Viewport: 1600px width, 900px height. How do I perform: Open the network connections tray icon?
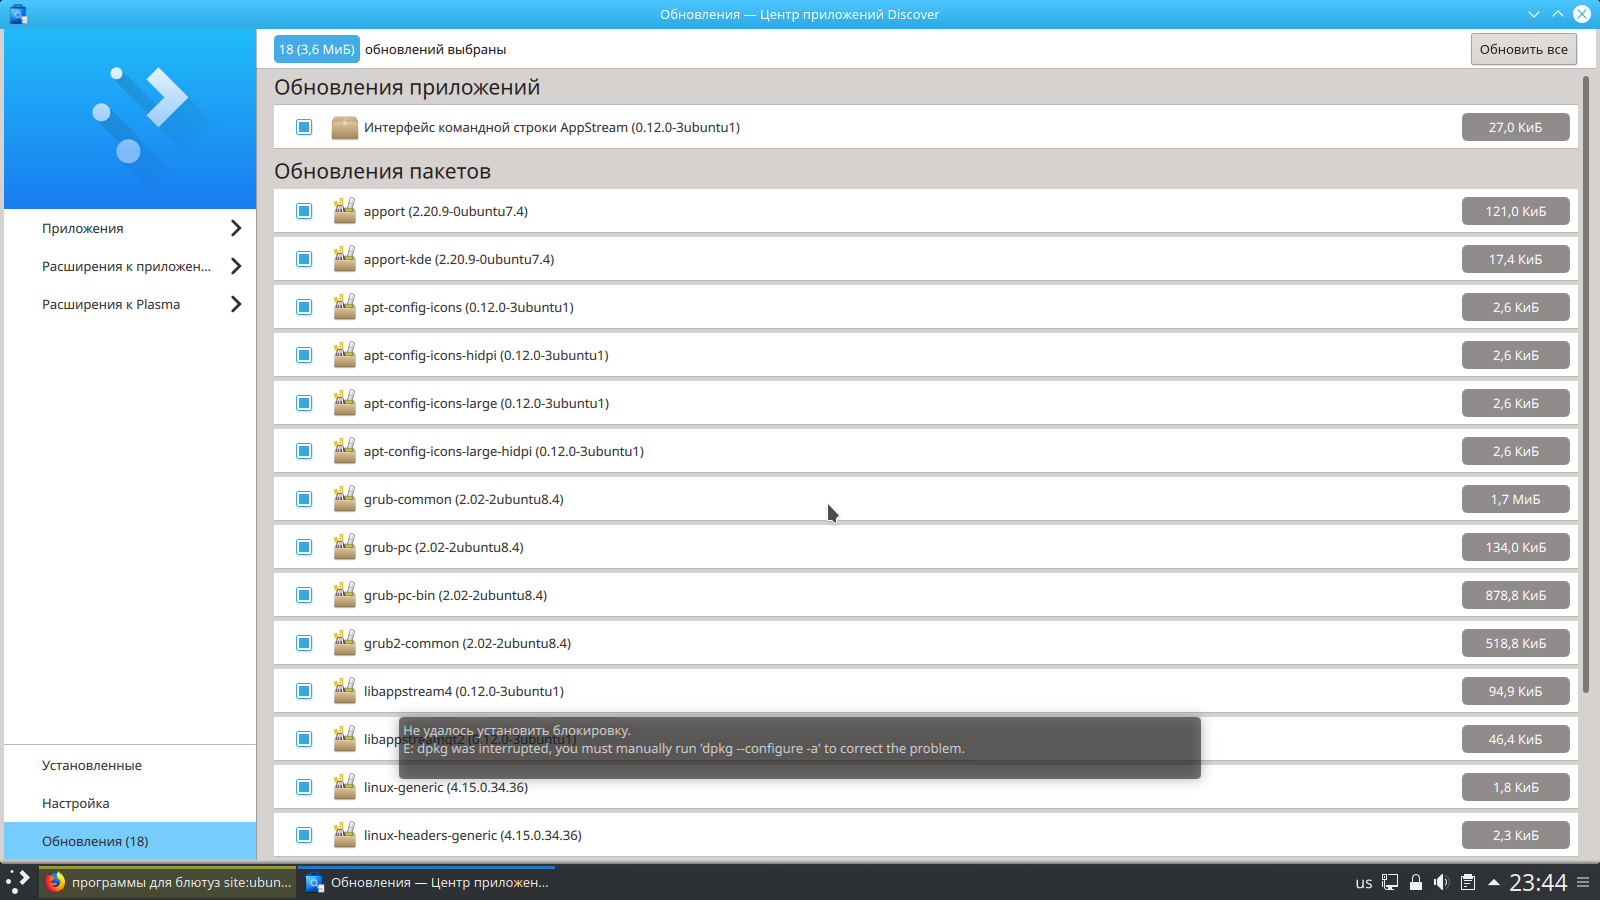coord(1390,882)
